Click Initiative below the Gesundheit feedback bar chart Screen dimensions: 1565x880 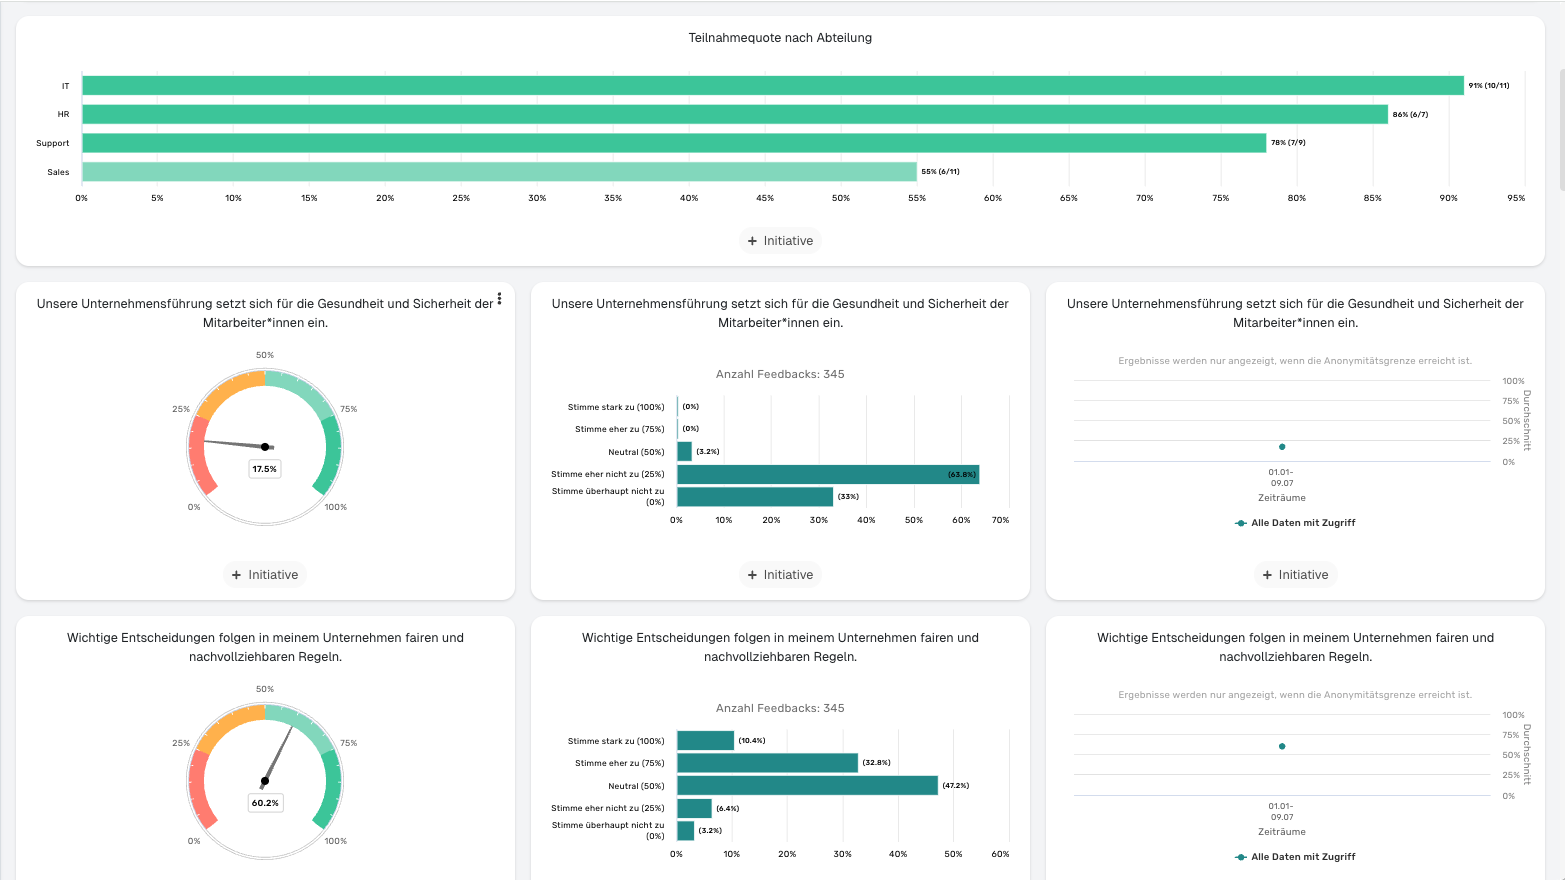coord(780,575)
